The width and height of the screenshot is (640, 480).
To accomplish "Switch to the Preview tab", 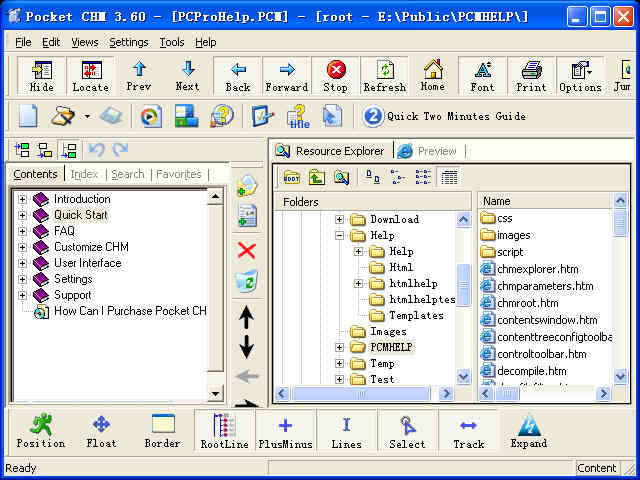I will point(427,151).
